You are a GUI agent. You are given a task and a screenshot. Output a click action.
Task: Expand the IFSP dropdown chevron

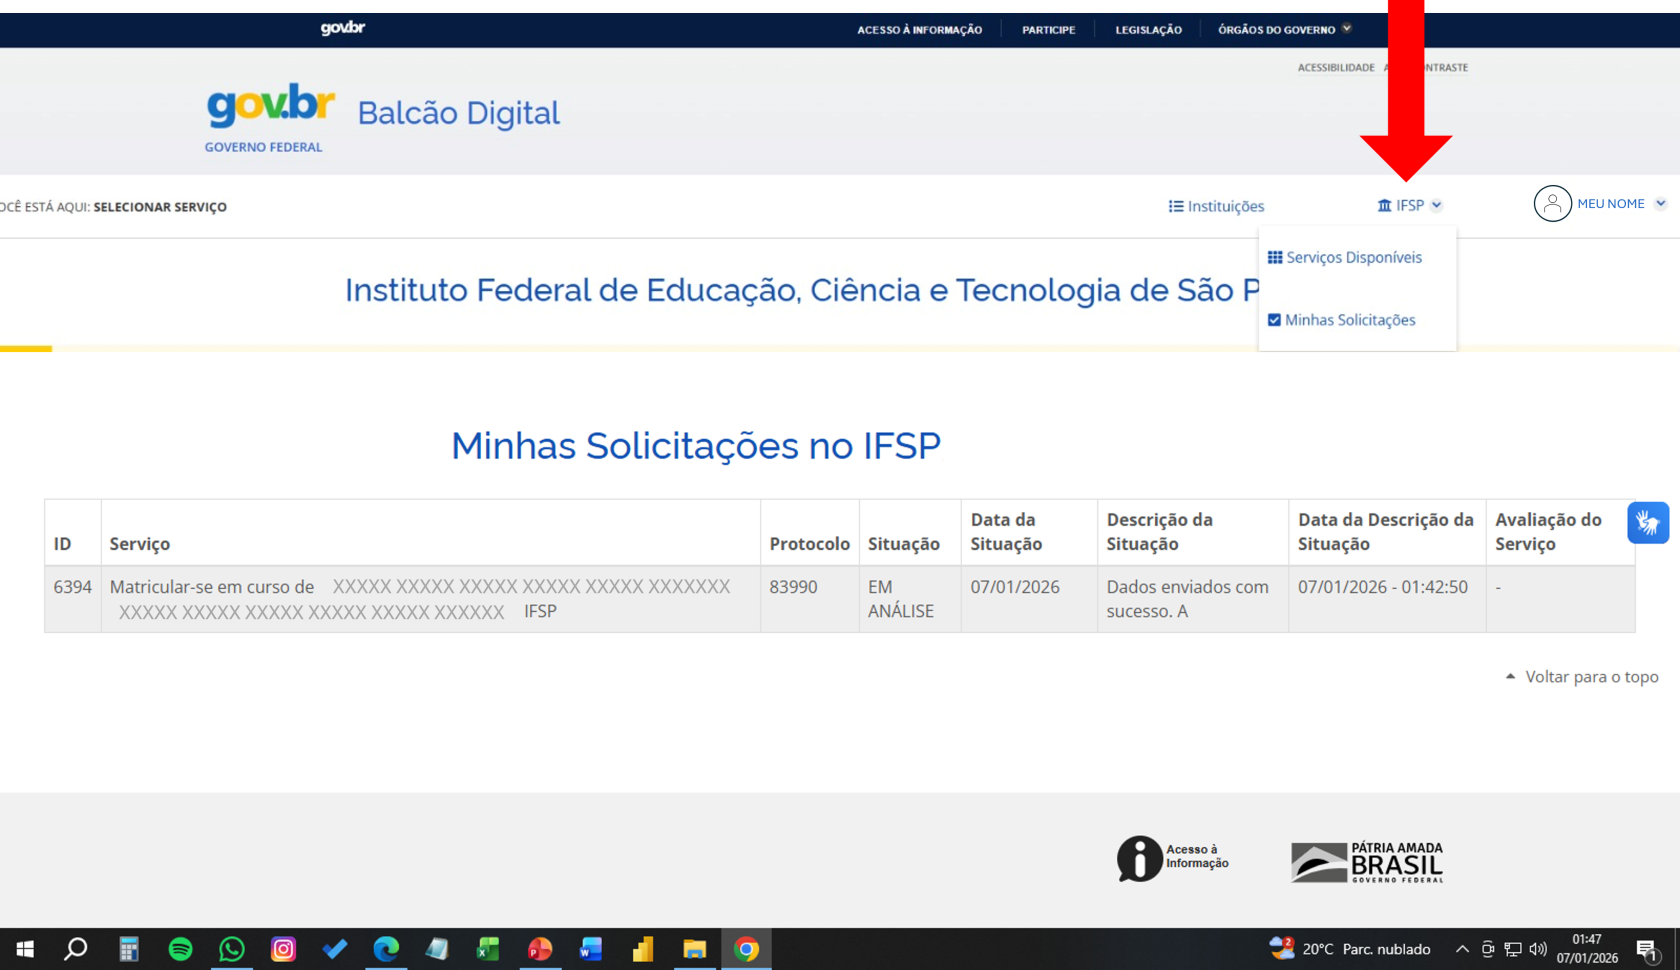tap(1437, 205)
